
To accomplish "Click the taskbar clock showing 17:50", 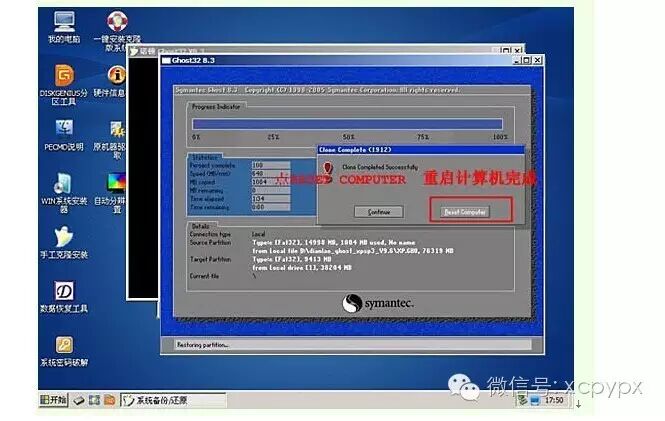I will 554,400.
